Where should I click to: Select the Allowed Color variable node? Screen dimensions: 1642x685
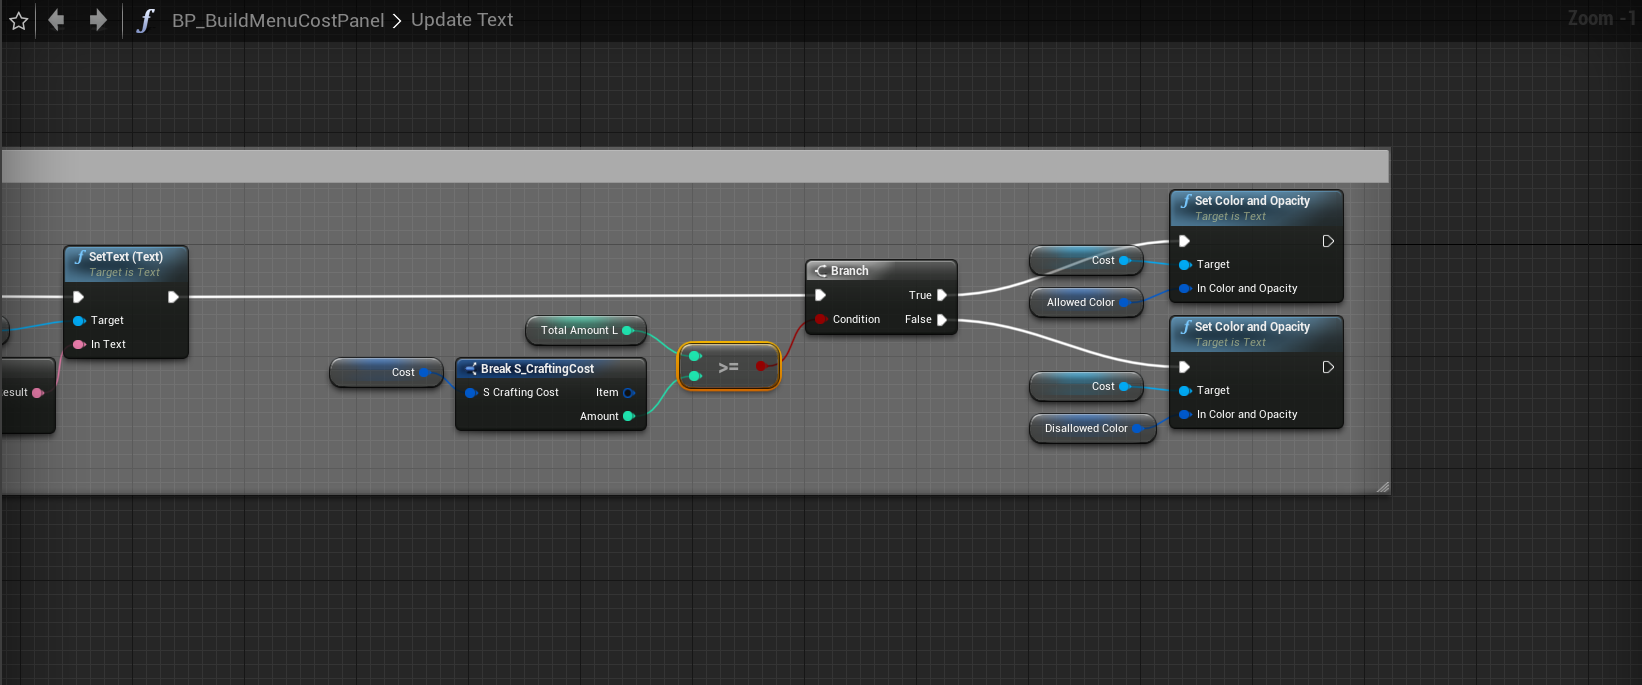[x=1080, y=302]
